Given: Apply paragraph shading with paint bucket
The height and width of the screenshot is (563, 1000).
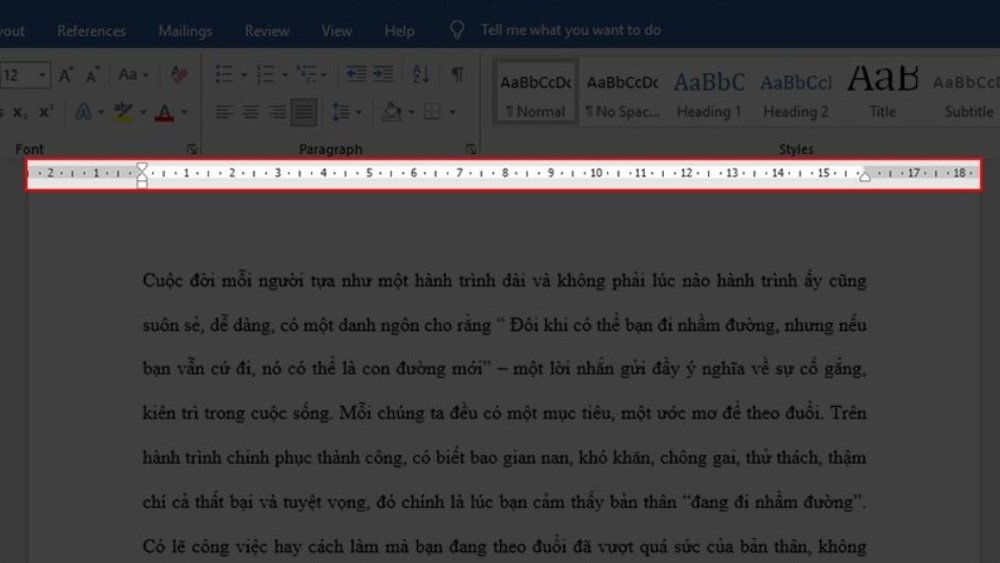Looking at the screenshot, I should click(392, 112).
